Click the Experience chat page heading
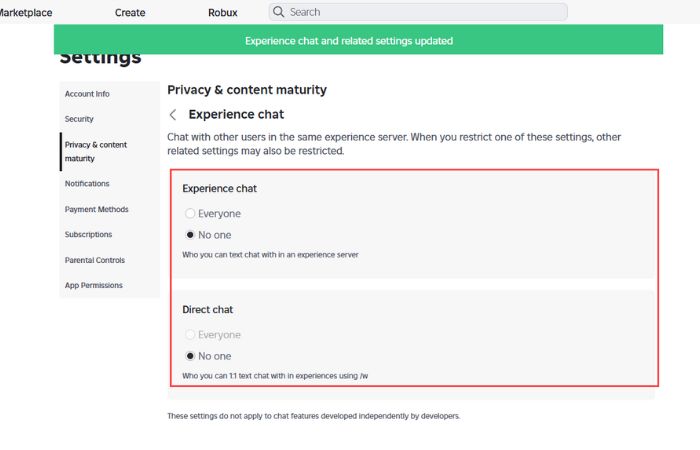The image size is (700, 450). [x=236, y=115]
